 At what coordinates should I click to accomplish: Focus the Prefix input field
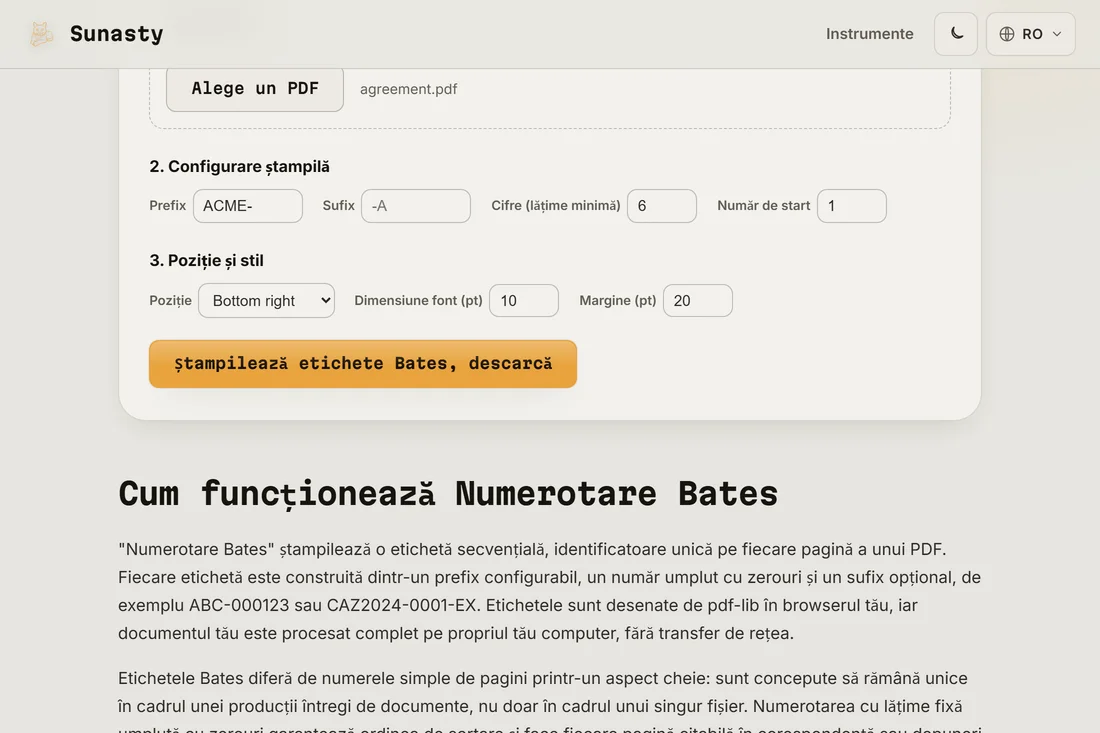248,206
